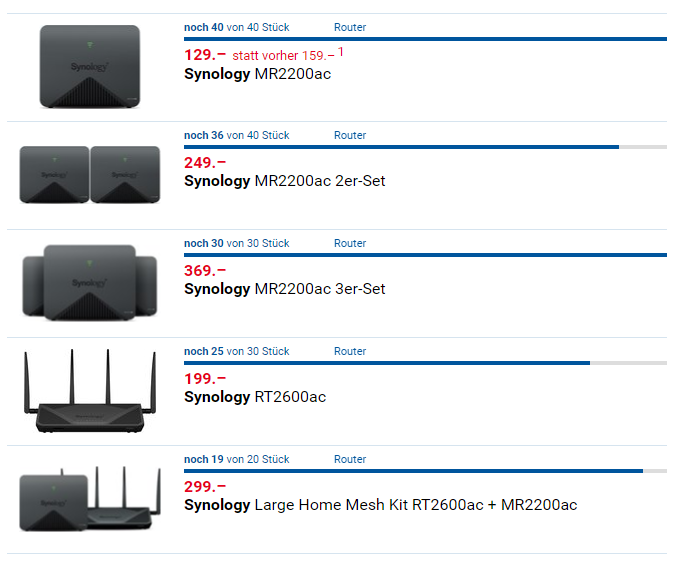The image size is (696, 563).
Task: Click footnote 1 beside statt vorher 159.–
Action: click(340, 52)
